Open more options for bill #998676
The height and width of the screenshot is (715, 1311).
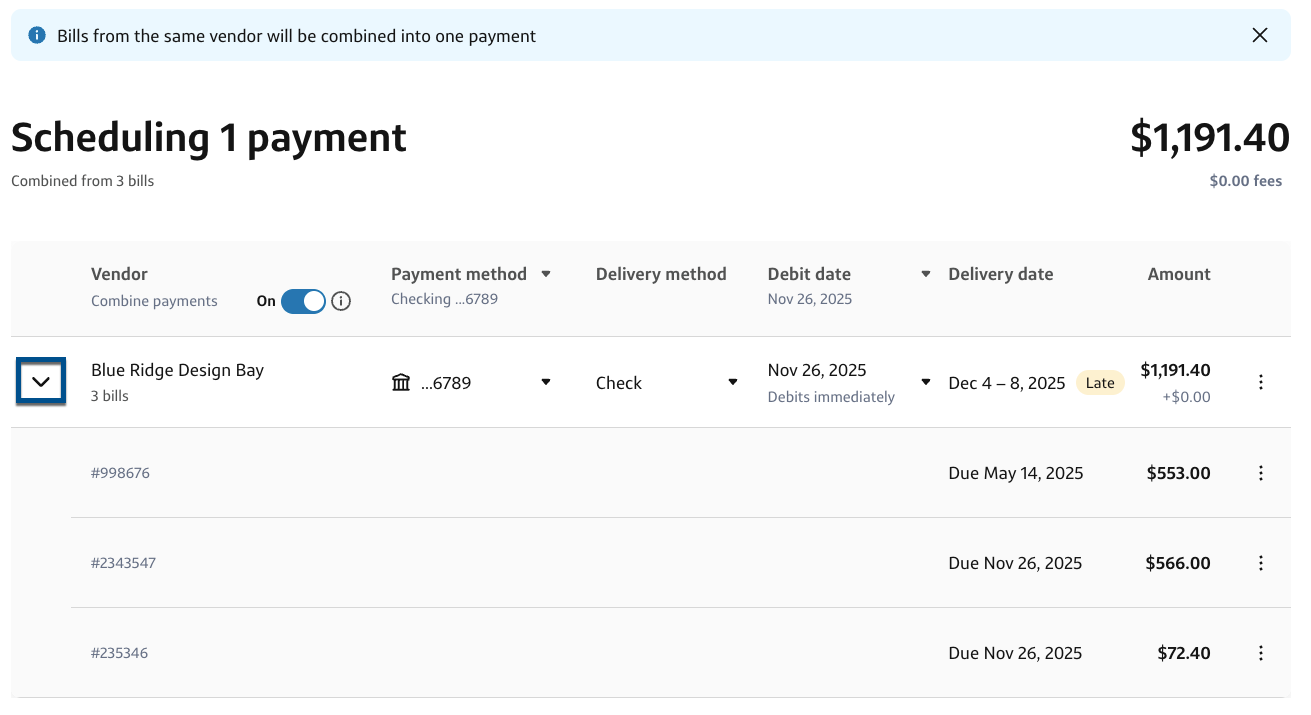[1260, 473]
